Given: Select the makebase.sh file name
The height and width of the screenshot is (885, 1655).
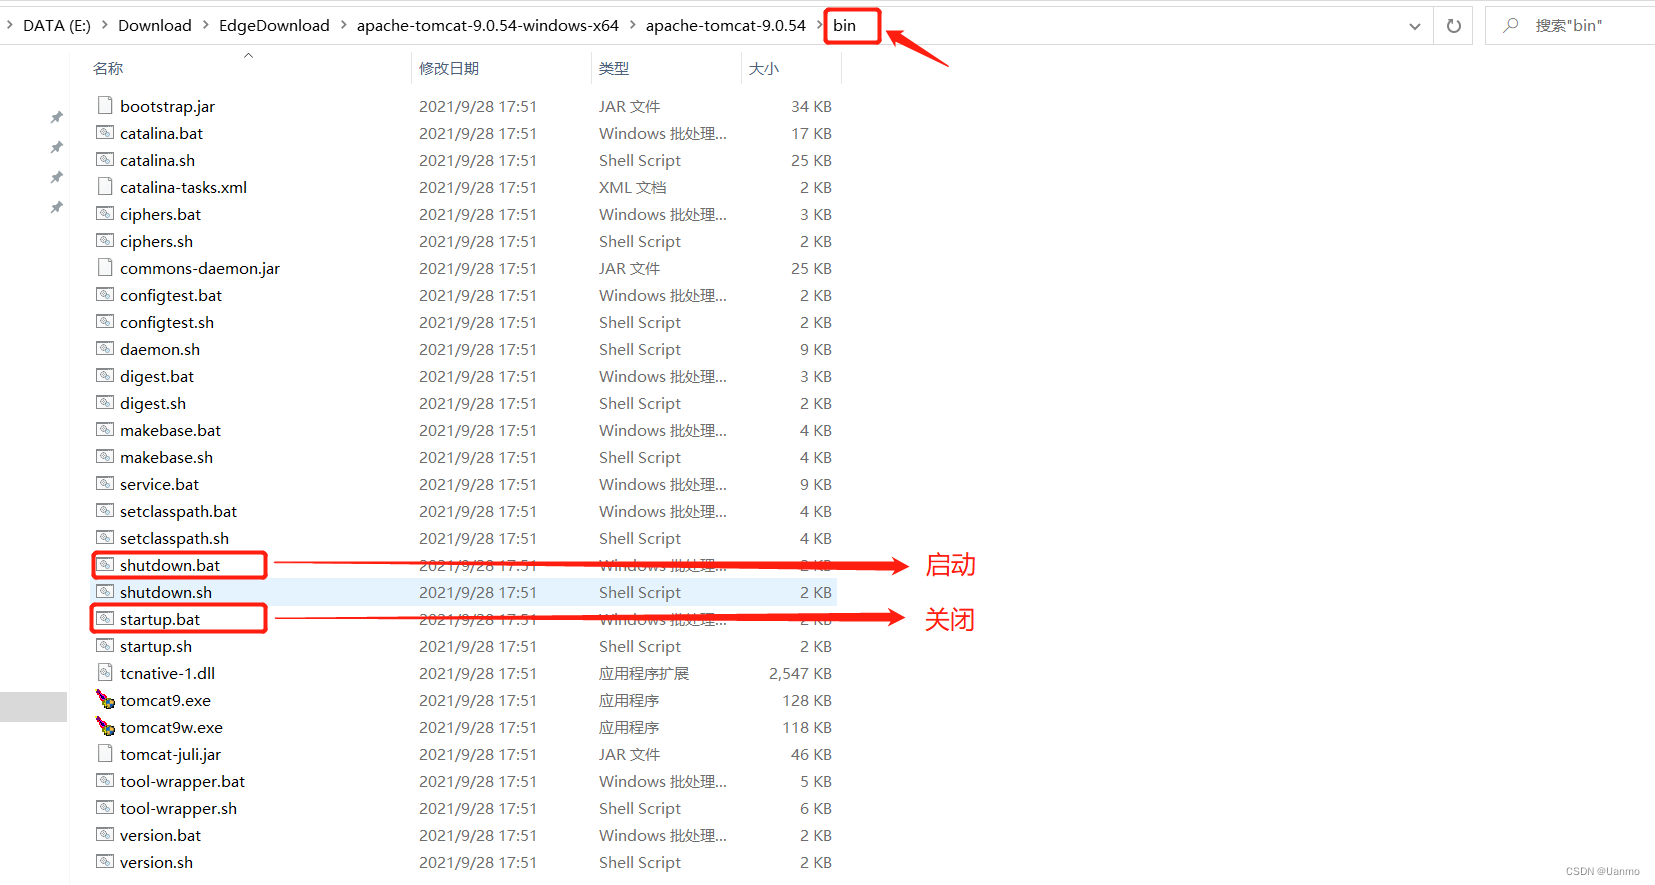Looking at the screenshot, I should point(166,457).
